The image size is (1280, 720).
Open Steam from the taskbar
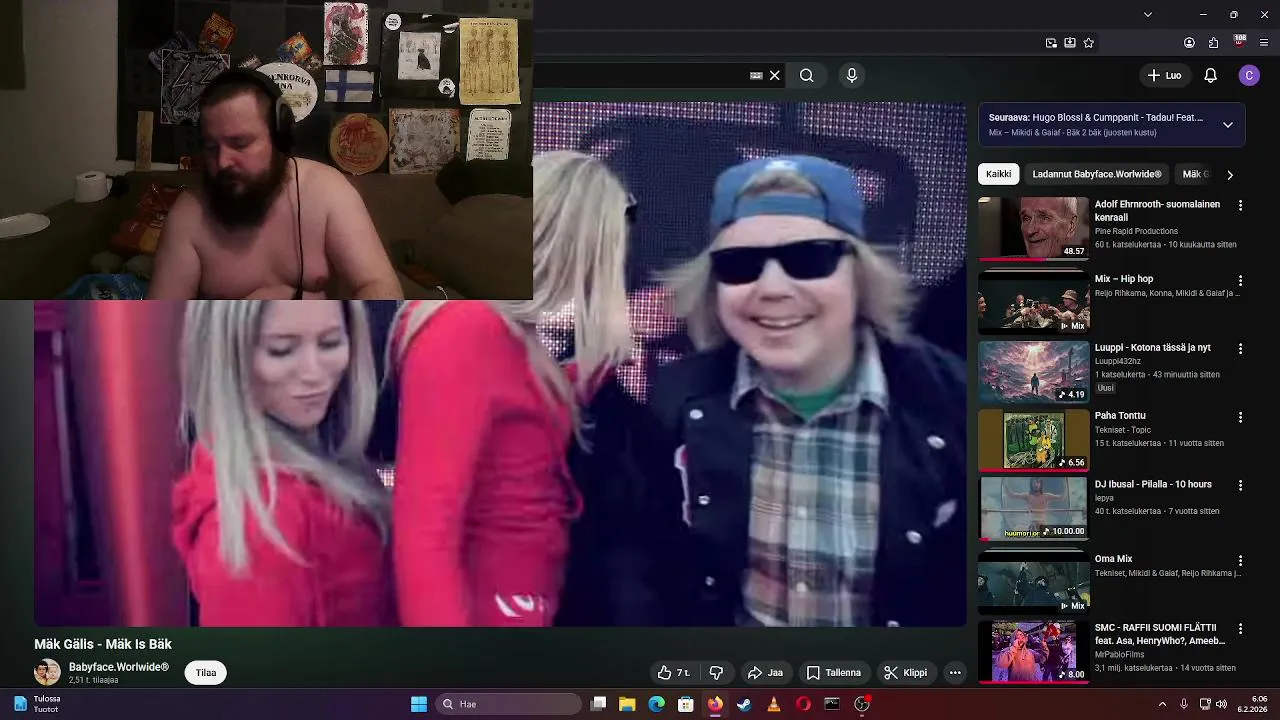744,704
